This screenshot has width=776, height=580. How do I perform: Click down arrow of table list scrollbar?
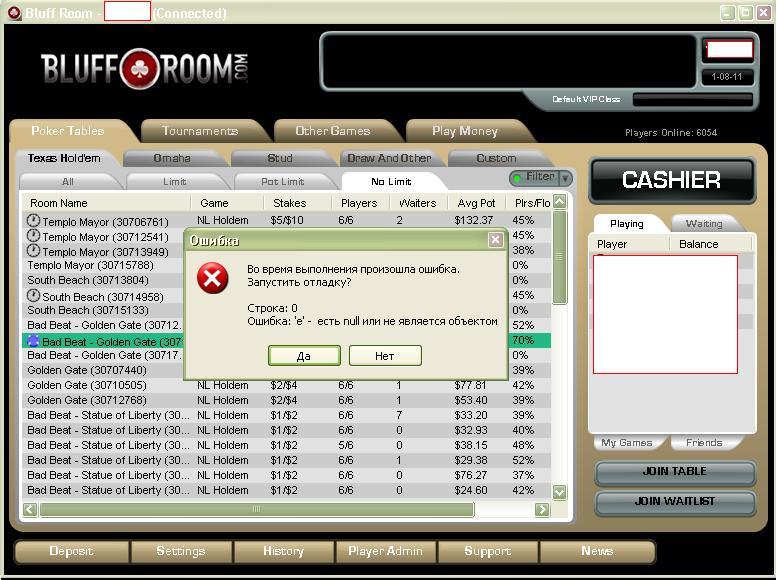coord(560,492)
